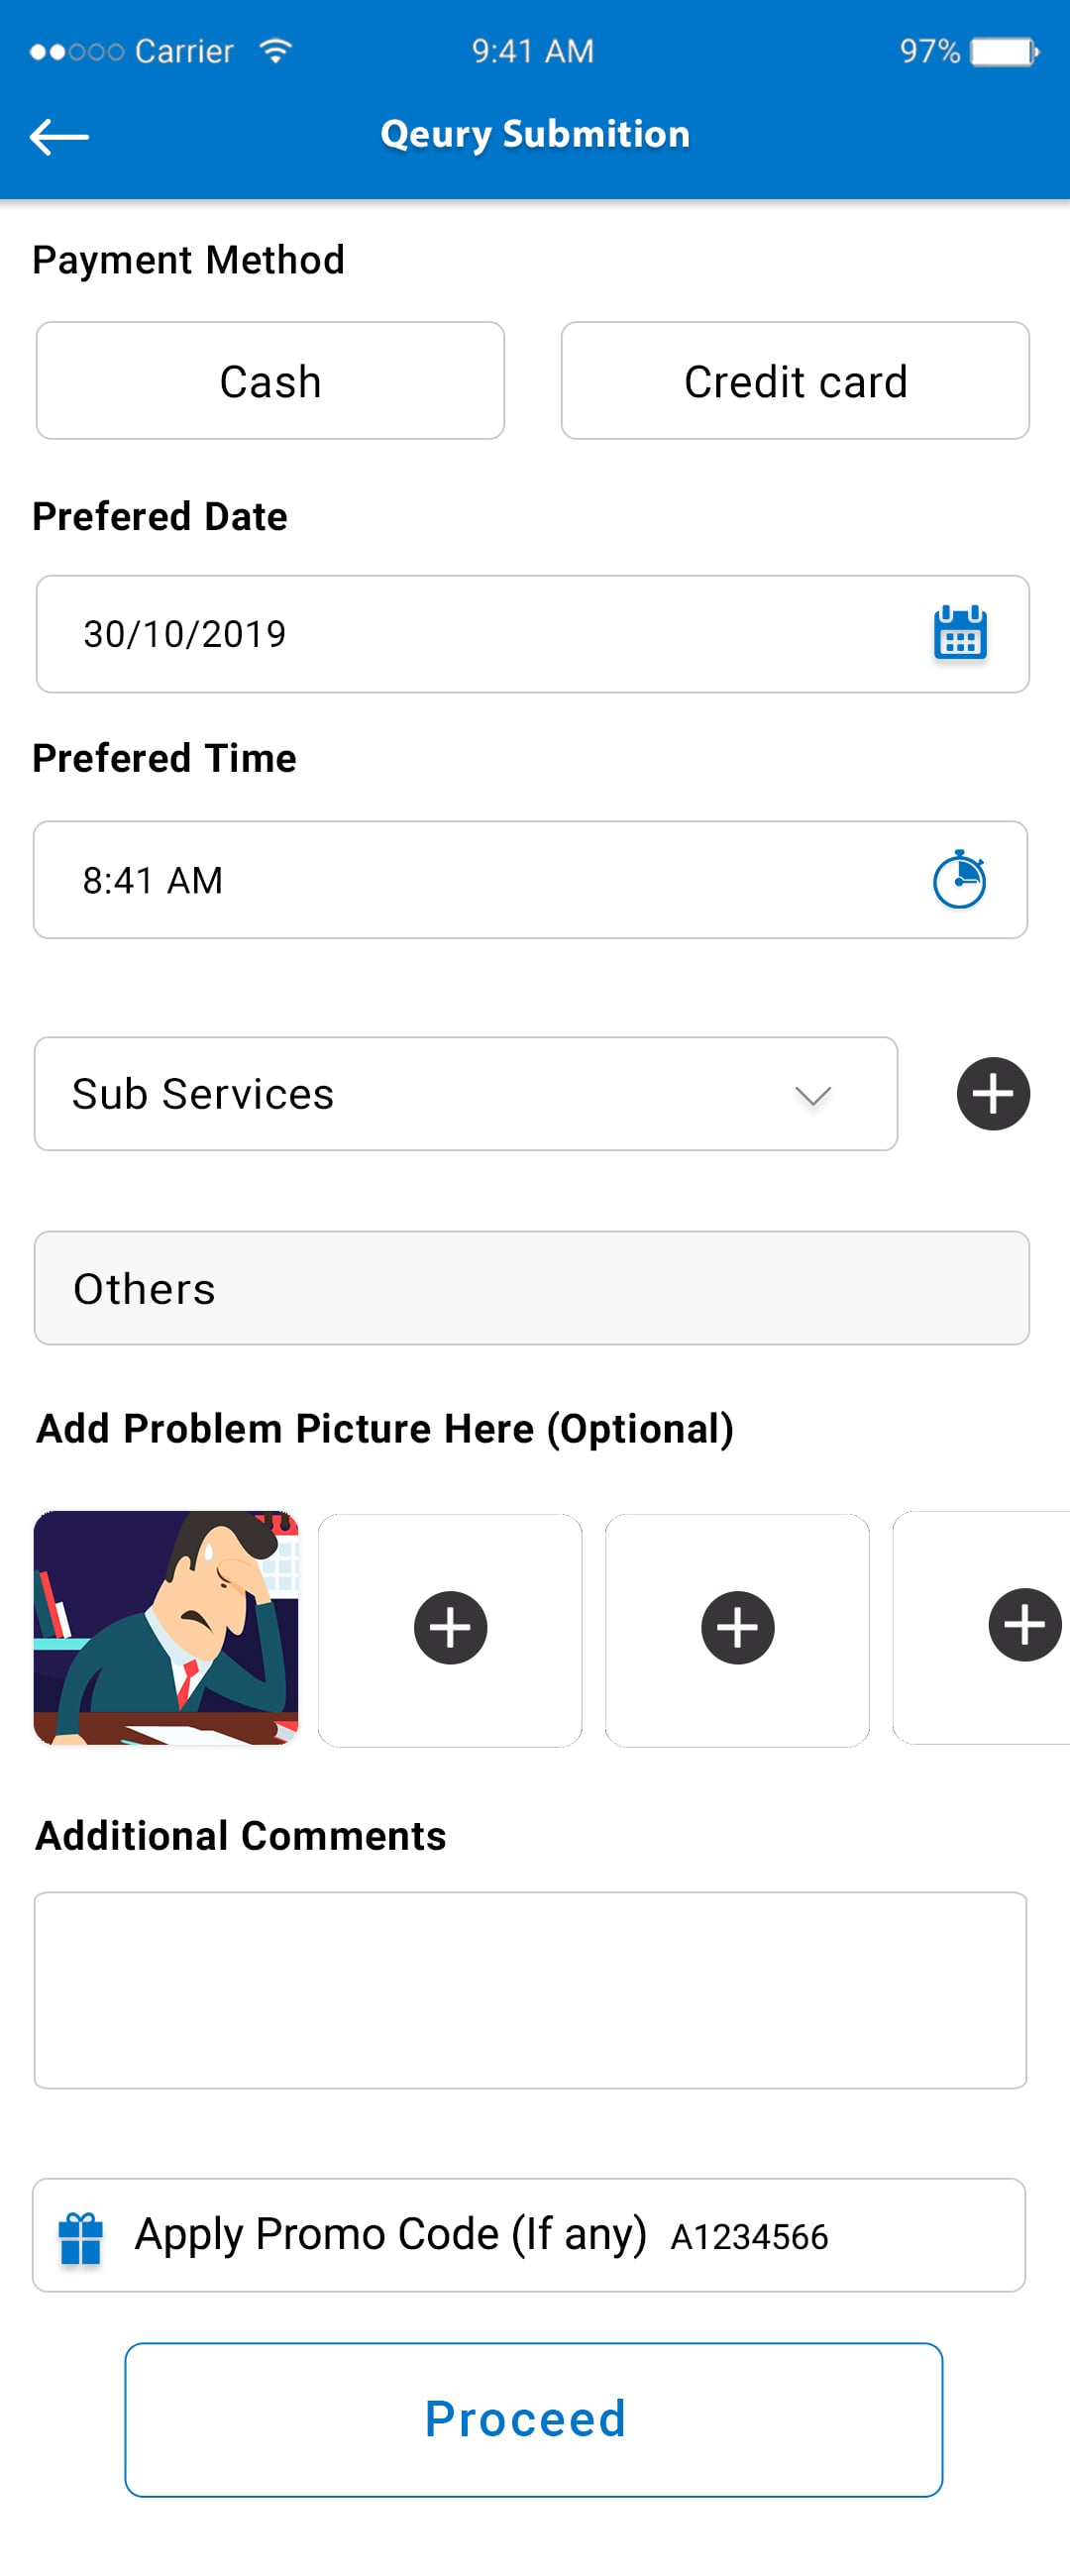1070x2576 pixels.
Task: Select Cash payment method
Action: (270, 381)
